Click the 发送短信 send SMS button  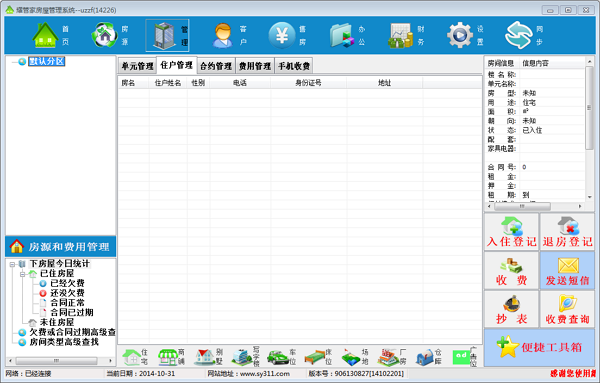tap(567, 271)
